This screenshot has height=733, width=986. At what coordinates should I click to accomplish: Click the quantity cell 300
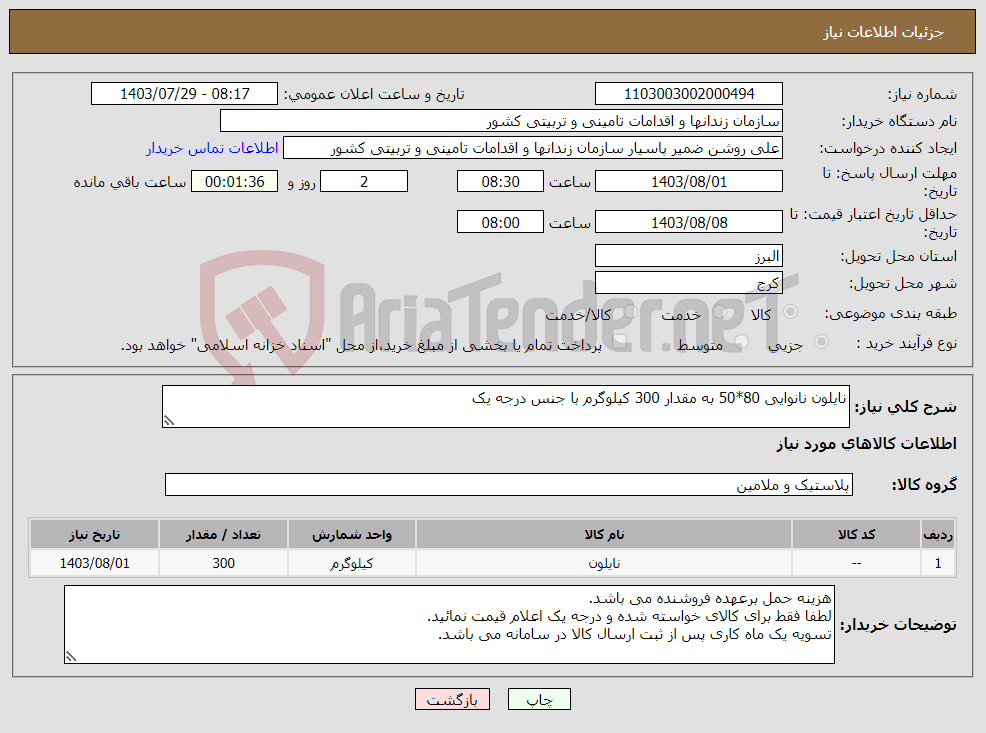tap(223, 563)
